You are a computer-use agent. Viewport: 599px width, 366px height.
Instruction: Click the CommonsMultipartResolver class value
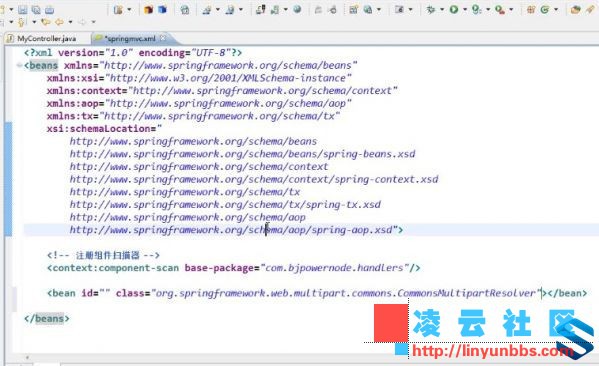(346, 293)
